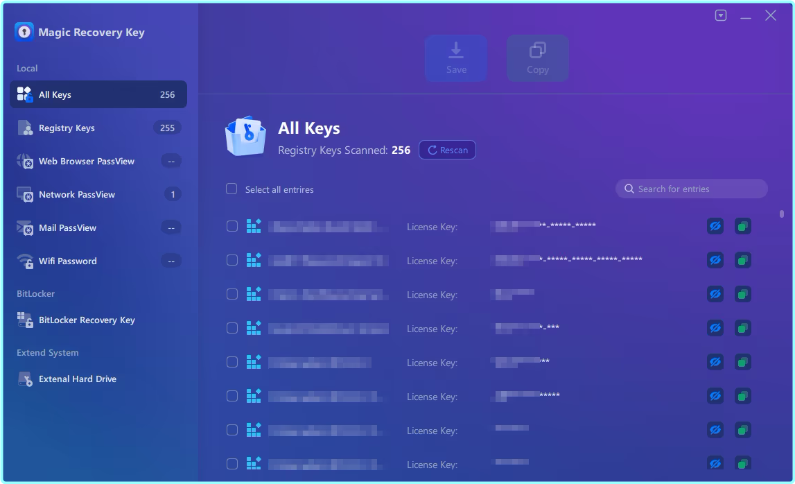795x484 pixels.
Task: Show the third row's masked key
Action: coord(715,294)
